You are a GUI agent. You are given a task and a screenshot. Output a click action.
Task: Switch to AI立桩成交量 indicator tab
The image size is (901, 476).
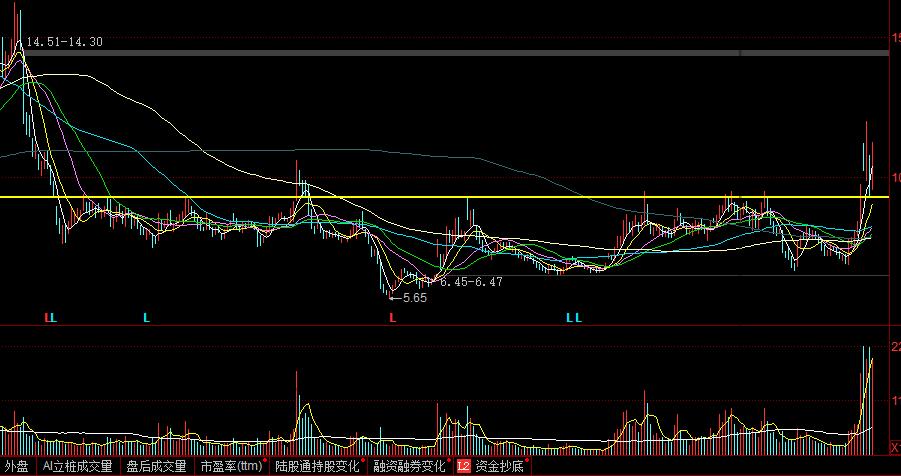pyautogui.click(x=78, y=466)
